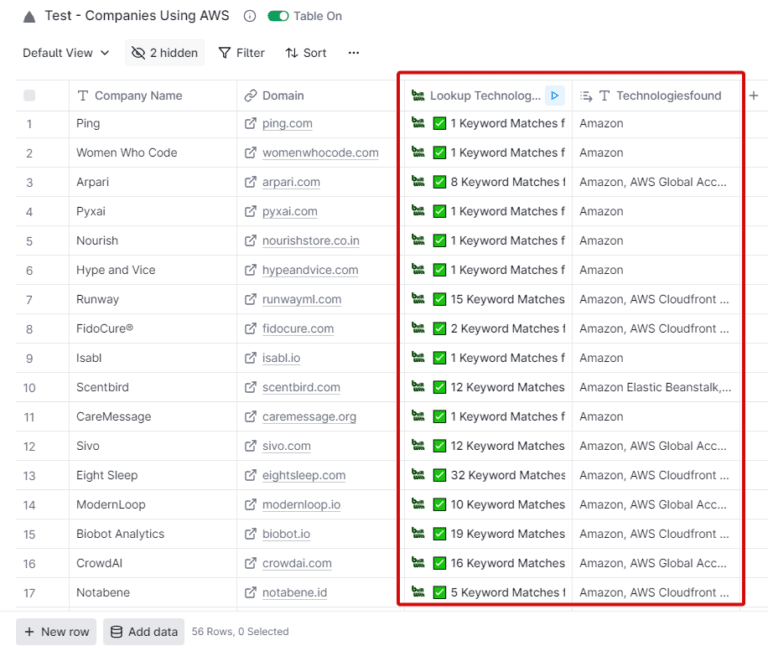Click external link icon for ping.com
Screen dimensions: 768x651
[250, 124]
